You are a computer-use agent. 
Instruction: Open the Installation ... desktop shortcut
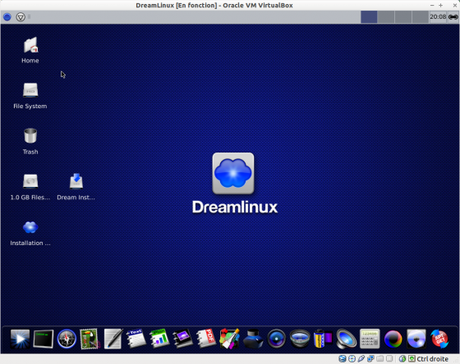point(30,227)
